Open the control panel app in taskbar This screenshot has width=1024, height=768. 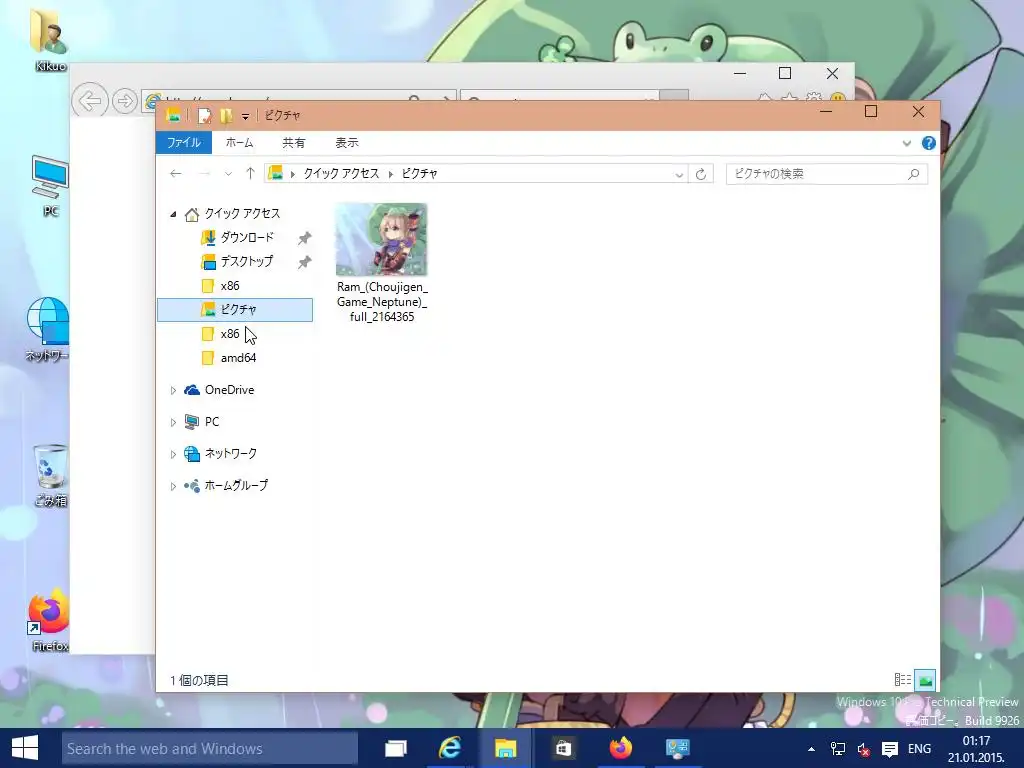677,748
